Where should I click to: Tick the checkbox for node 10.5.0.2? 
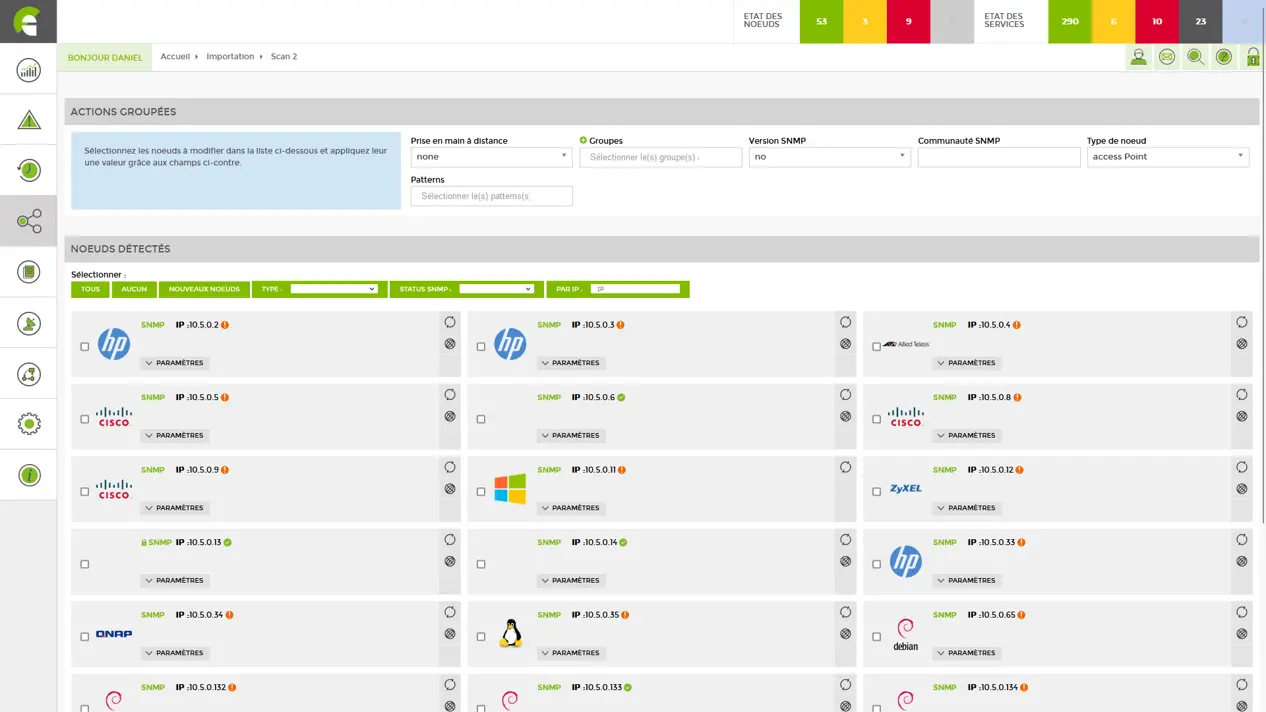tap(84, 347)
